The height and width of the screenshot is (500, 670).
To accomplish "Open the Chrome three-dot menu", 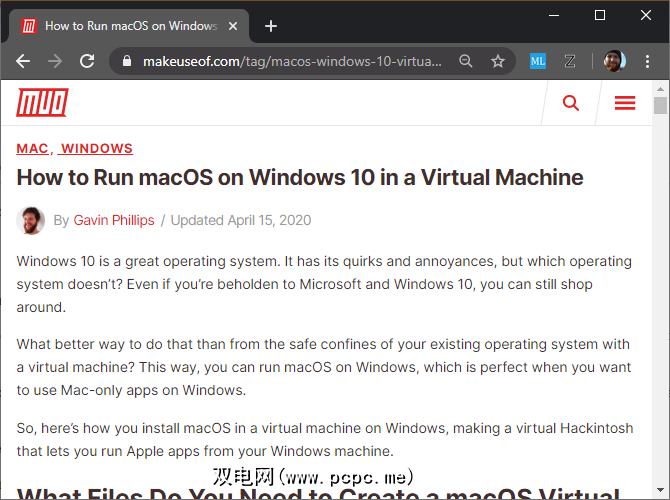I will pyautogui.click(x=647, y=61).
